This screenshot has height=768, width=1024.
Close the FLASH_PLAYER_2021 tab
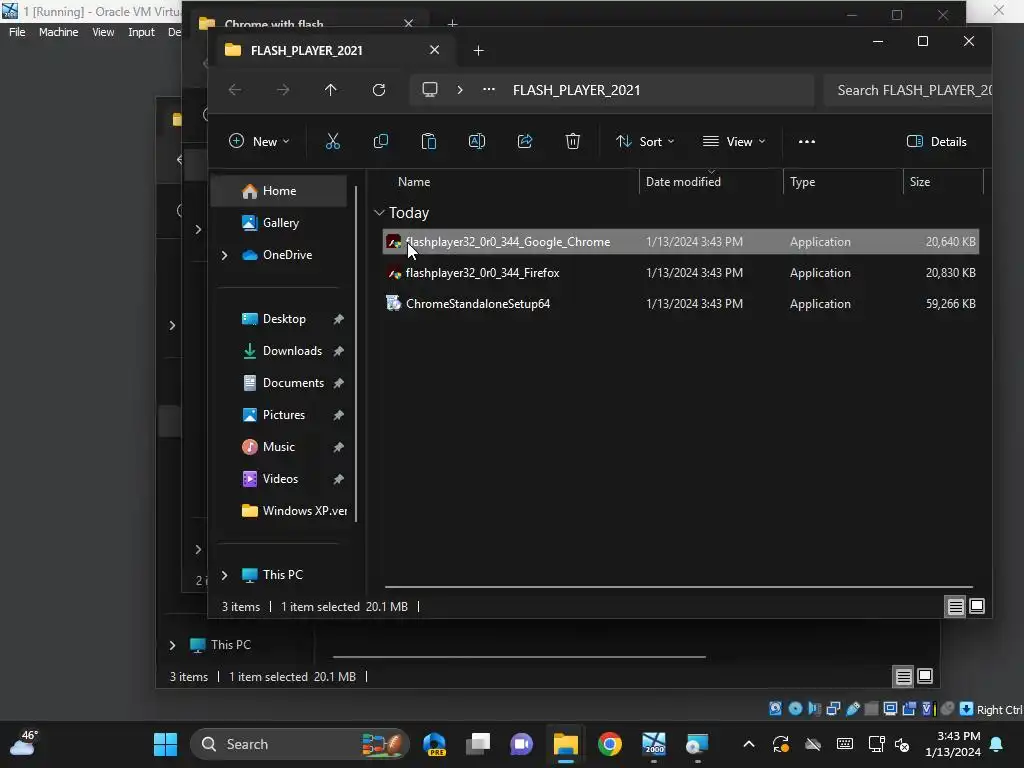[x=434, y=50]
